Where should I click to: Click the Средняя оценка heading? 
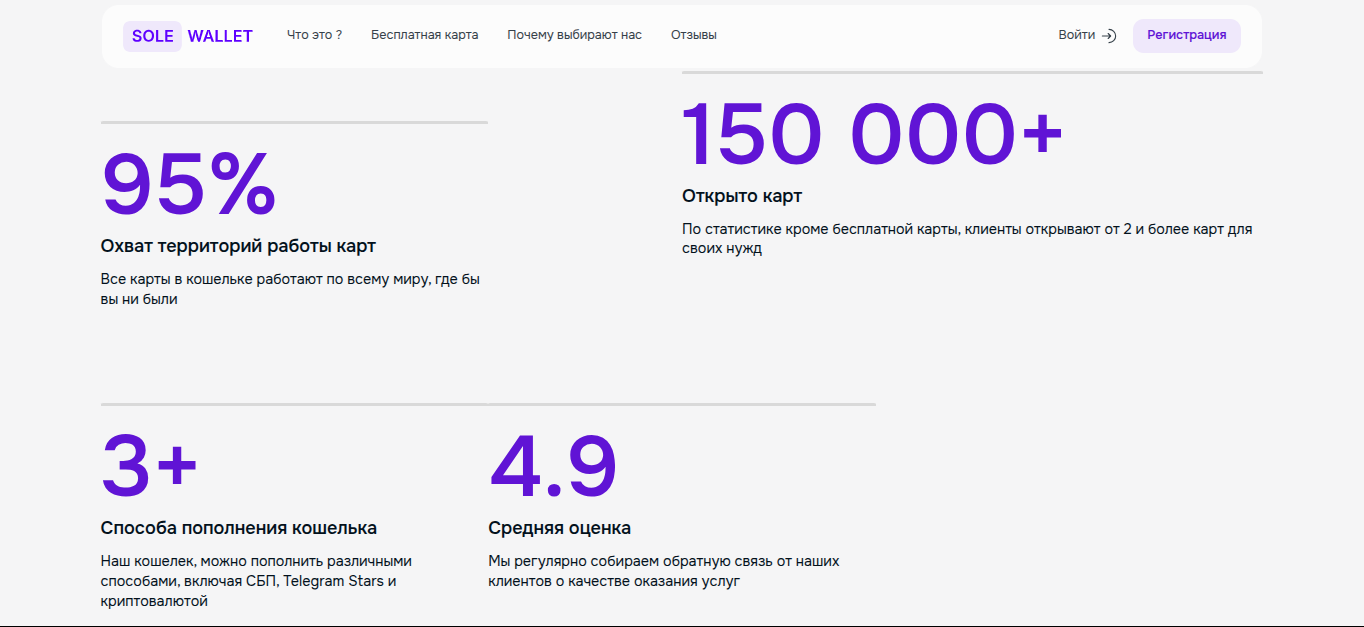[559, 527]
